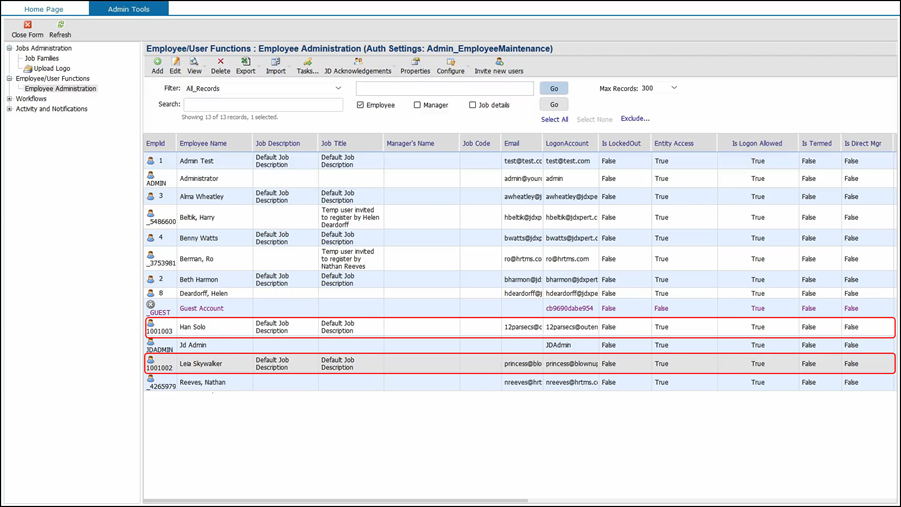Click into the Search text field
Screen dimensions: 901x507
[263, 104]
